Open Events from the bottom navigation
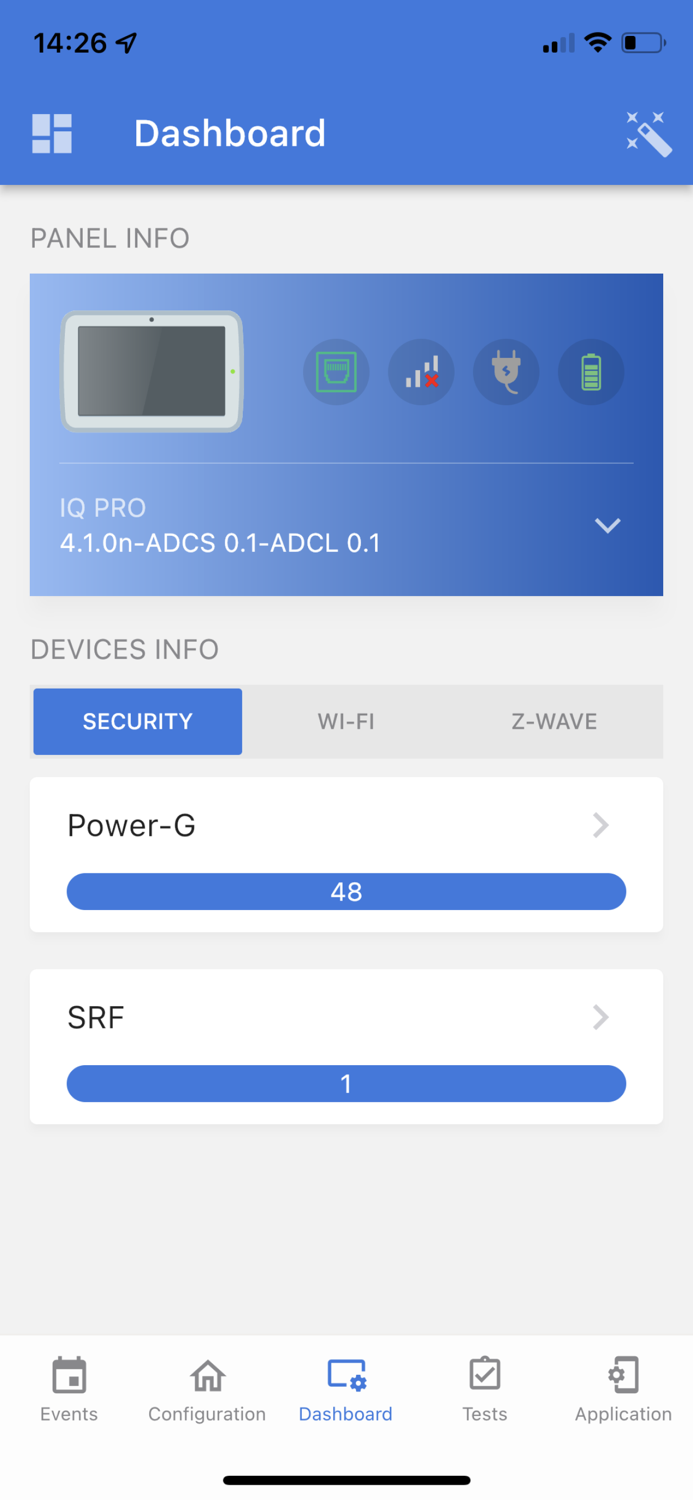The height and width of the screenshot is (1500, 693). tap(68, 1387)
